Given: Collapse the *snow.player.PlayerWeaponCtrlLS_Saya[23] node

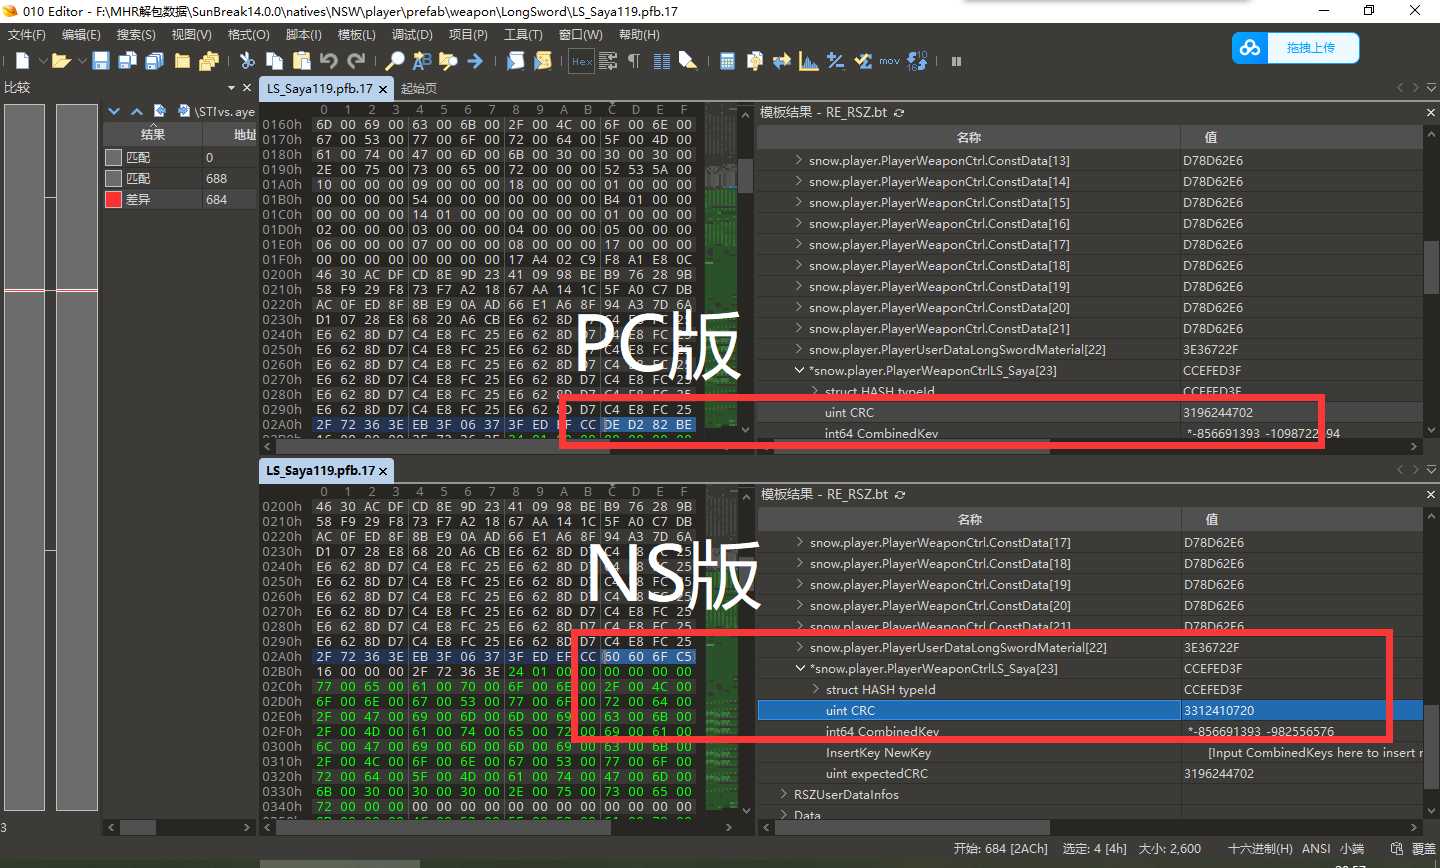Looking at the screenshot, I should click(799, 668).
